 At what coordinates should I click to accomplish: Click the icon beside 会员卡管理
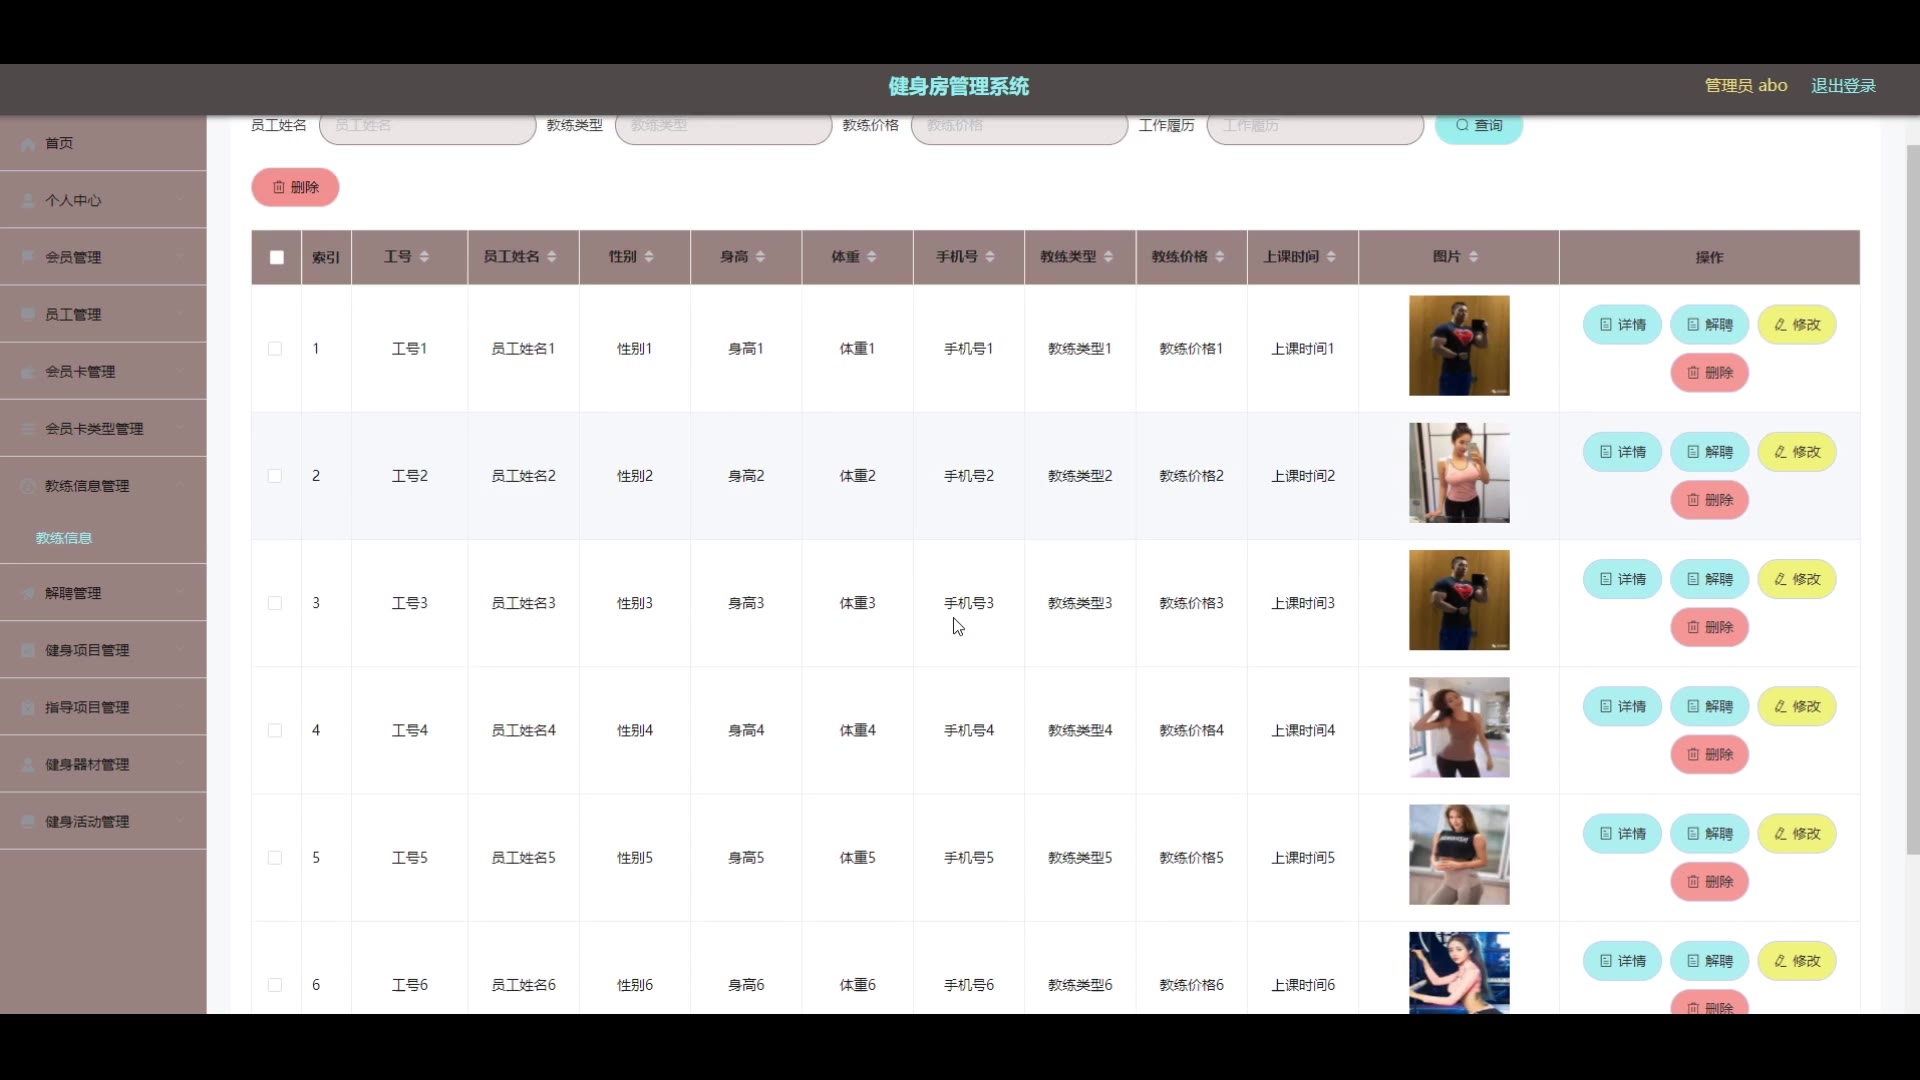pyautogui.click(x=28, y=372)
